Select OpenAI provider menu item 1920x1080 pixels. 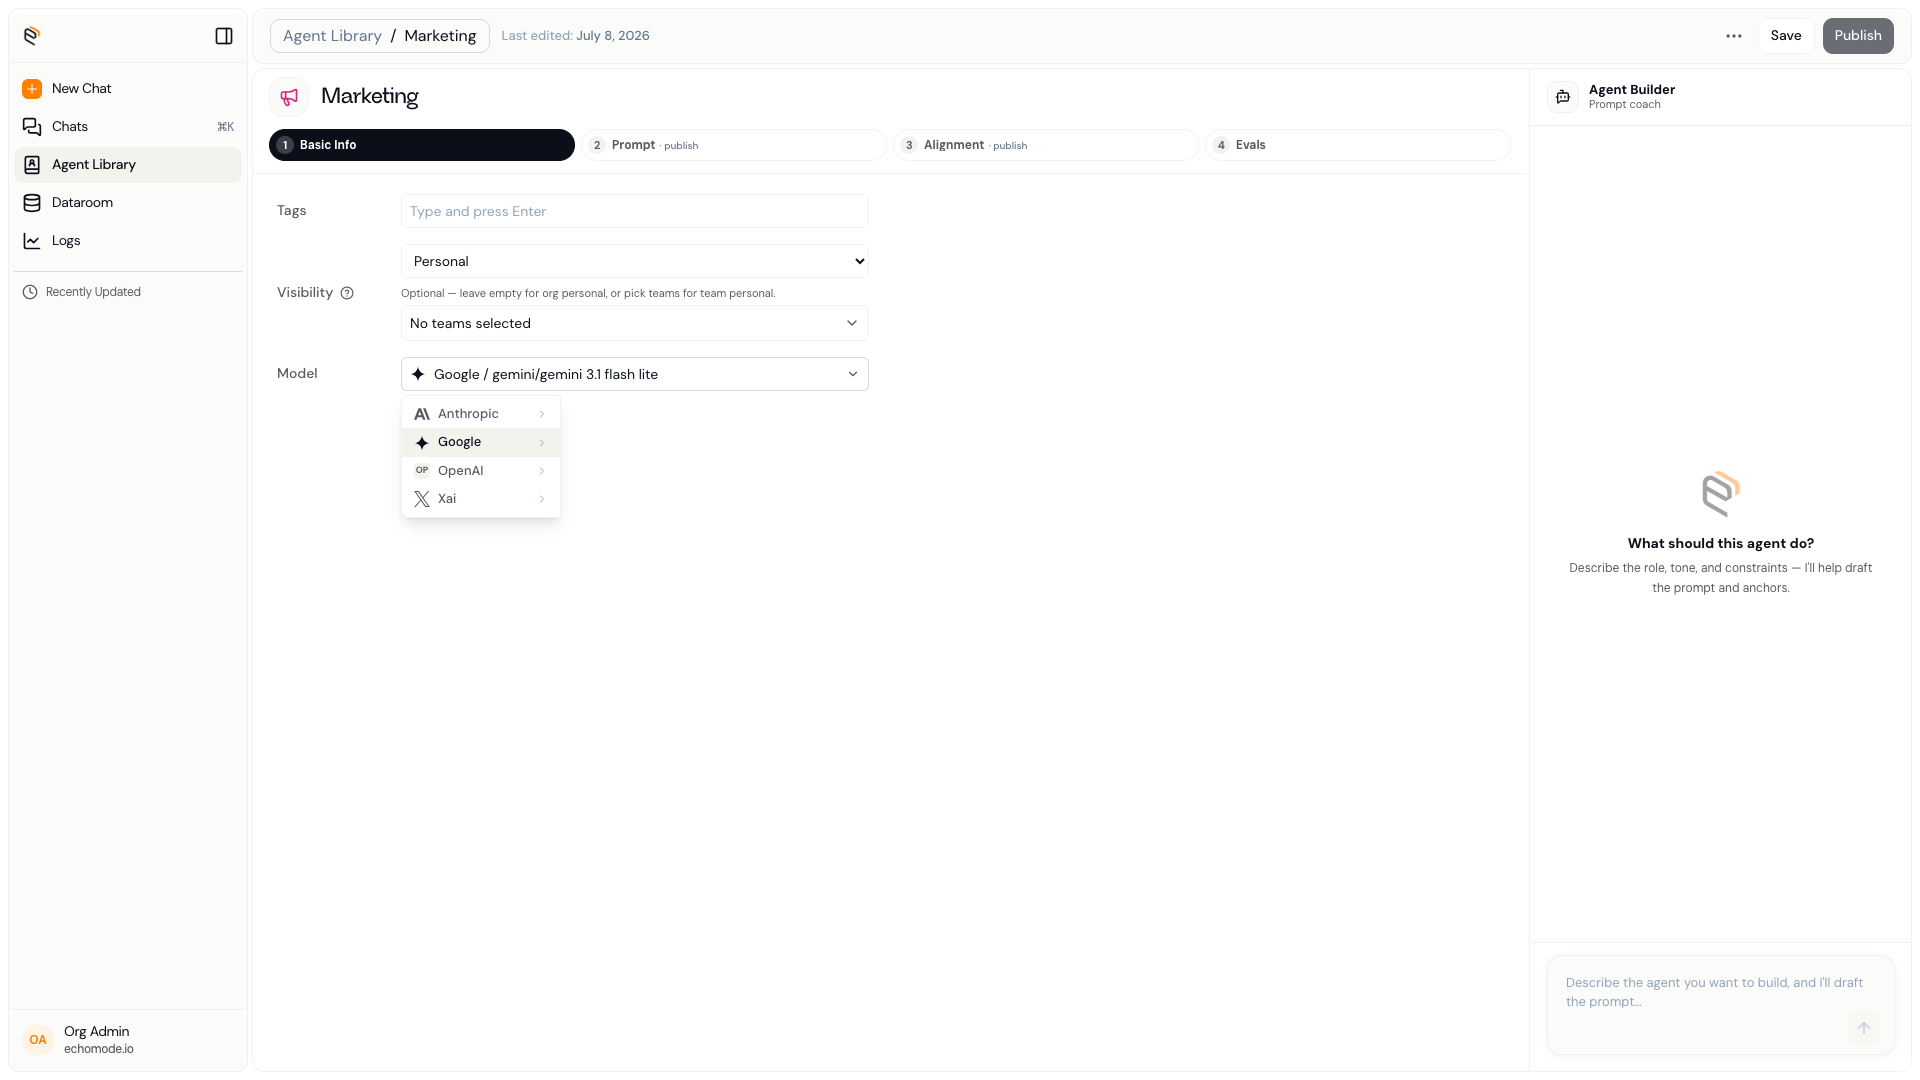click(x=481, y=471)
